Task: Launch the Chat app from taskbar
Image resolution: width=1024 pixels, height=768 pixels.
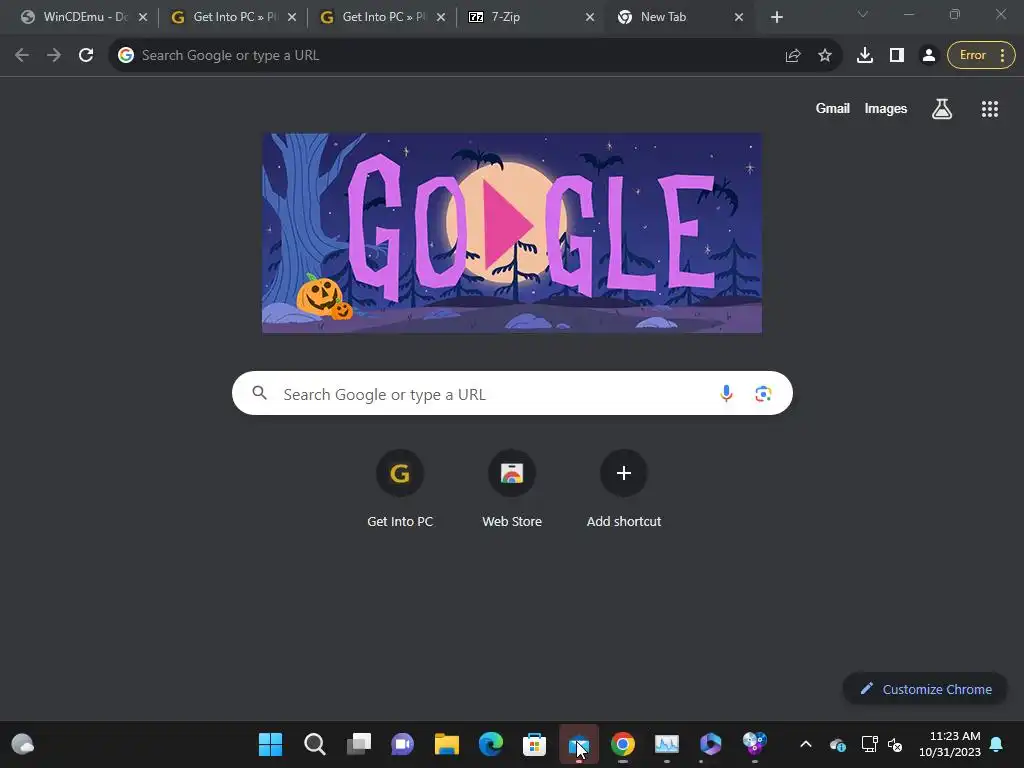Action: [x=402, y=744]
